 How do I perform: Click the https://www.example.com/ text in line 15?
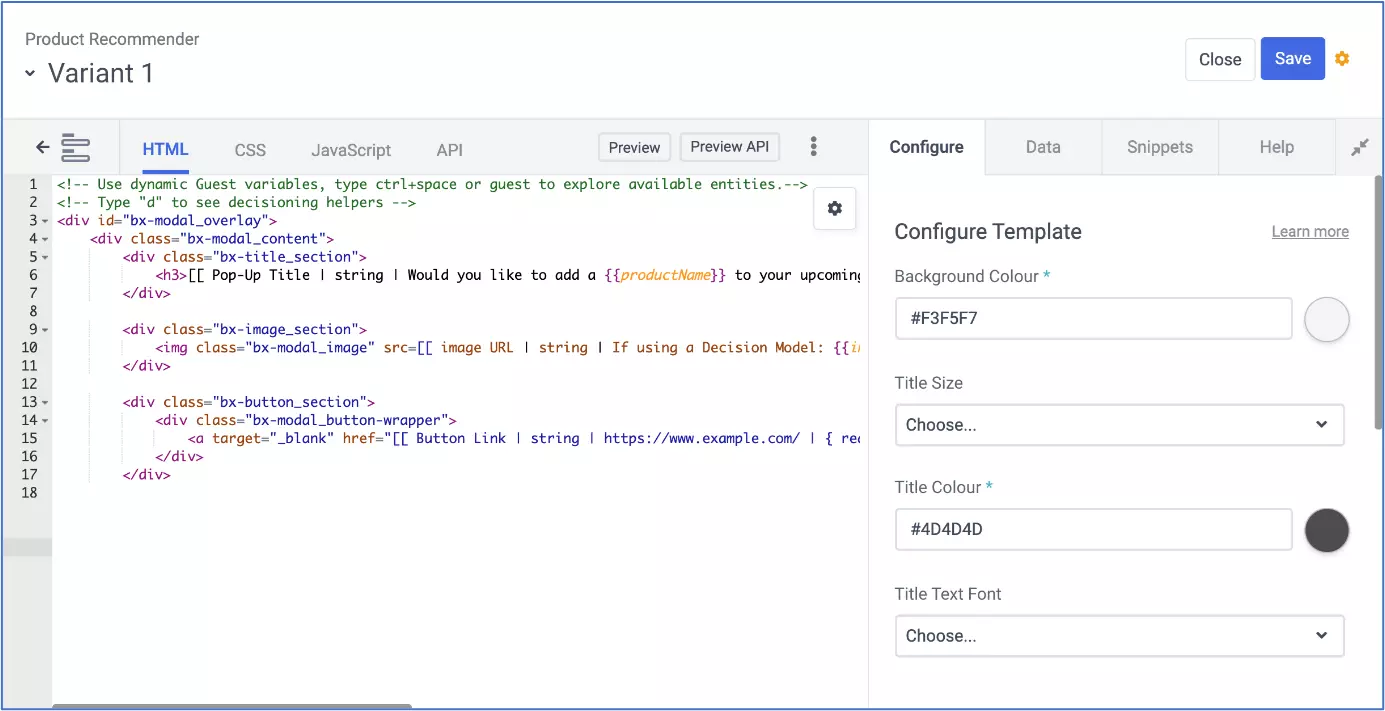pyautogui.click(x=702, y=439)
